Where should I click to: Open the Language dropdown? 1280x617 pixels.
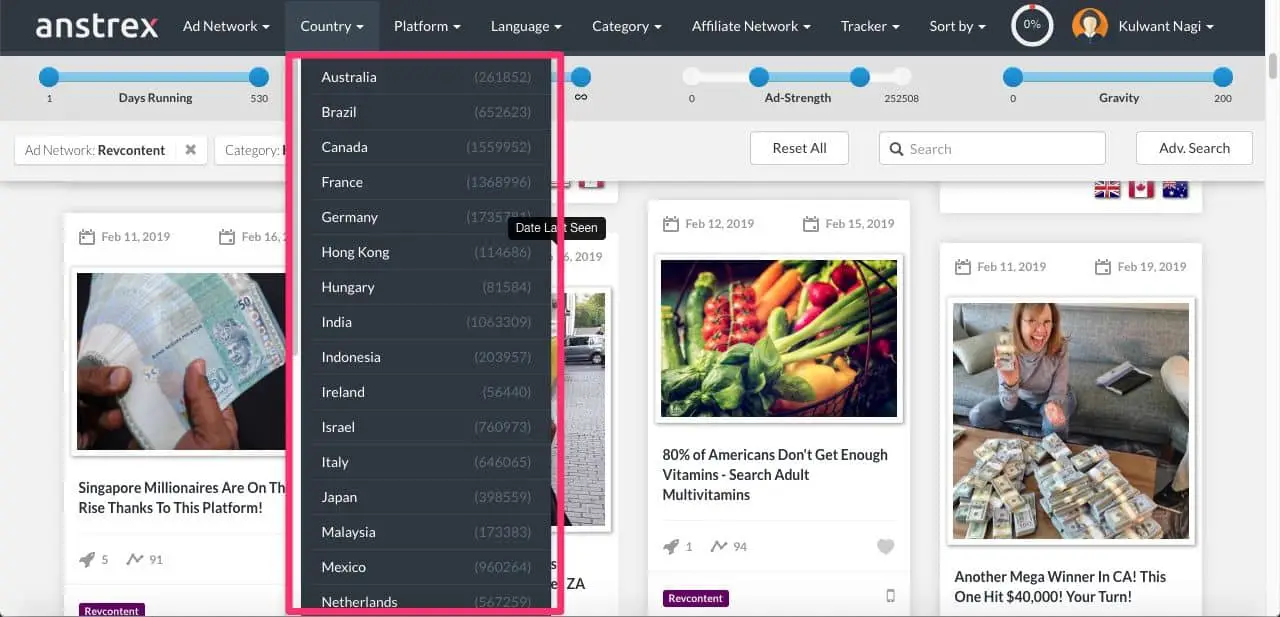click(526, 26)
